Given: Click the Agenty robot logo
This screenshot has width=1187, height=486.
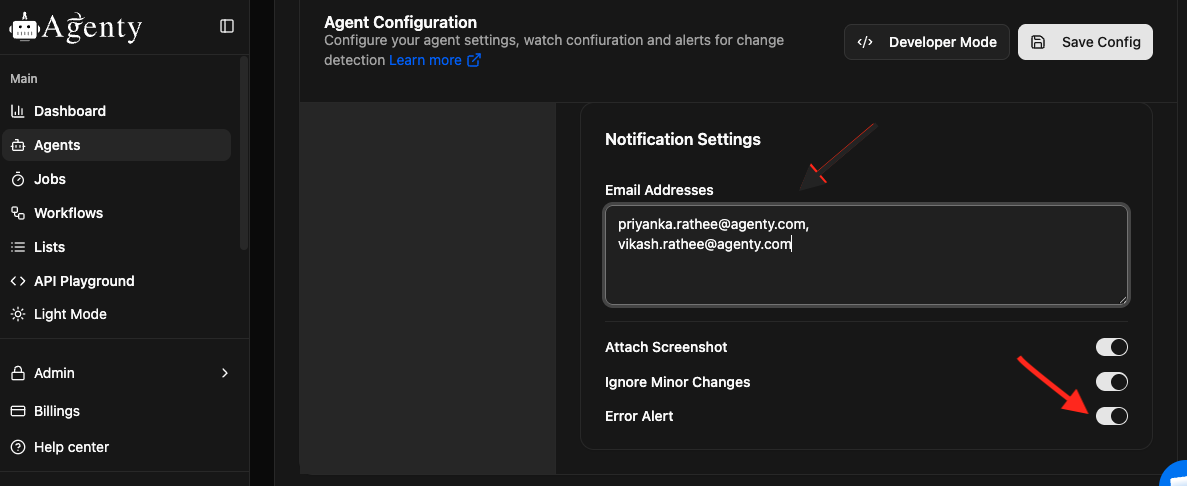Looking at the screenshot, I should coord(22,27).
